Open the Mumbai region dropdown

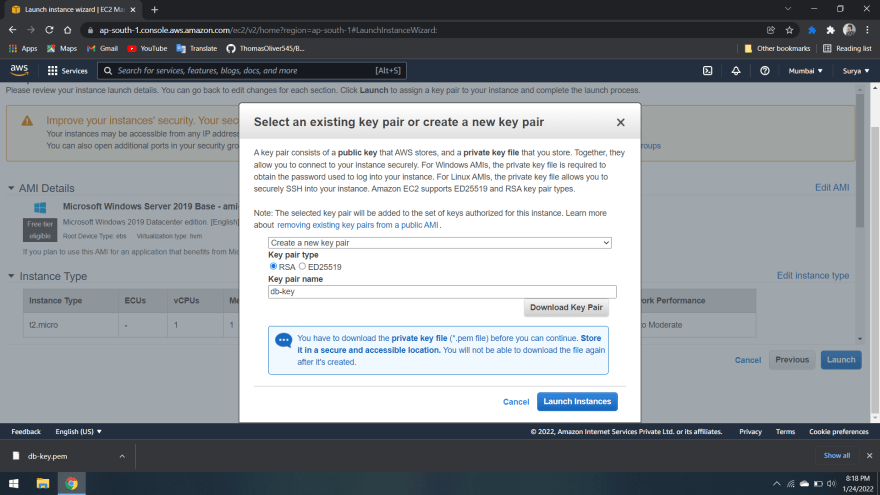click(805, 71)
